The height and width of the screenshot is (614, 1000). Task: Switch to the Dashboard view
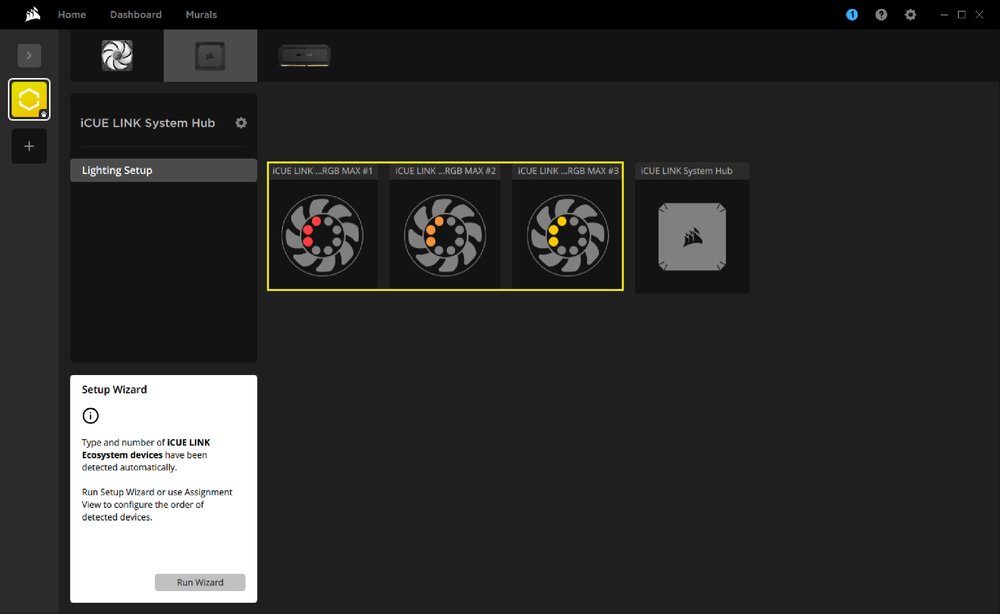coord(135,14)
